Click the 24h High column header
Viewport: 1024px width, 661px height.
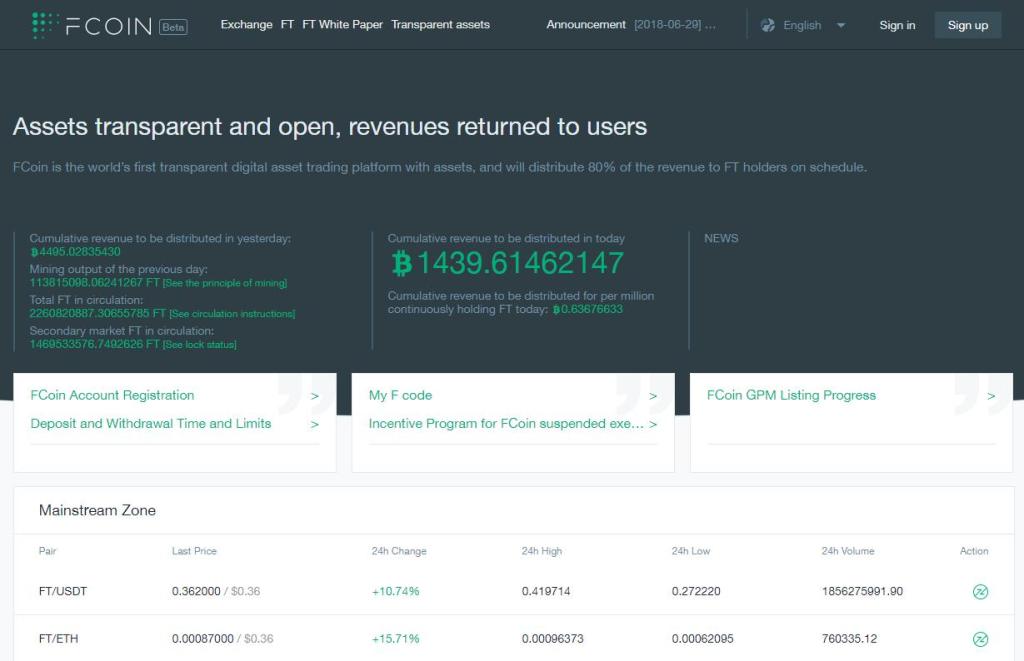coord(541,551)
